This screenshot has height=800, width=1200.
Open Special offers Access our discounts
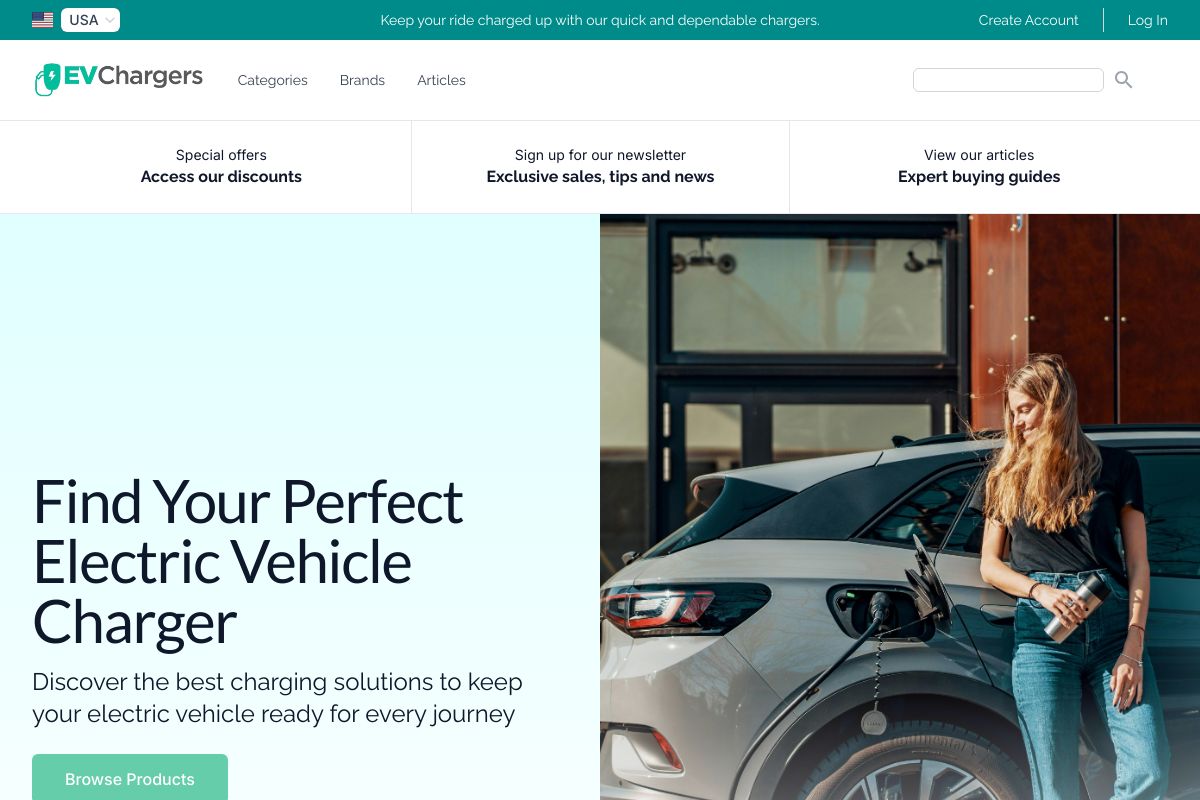point(221,166)
